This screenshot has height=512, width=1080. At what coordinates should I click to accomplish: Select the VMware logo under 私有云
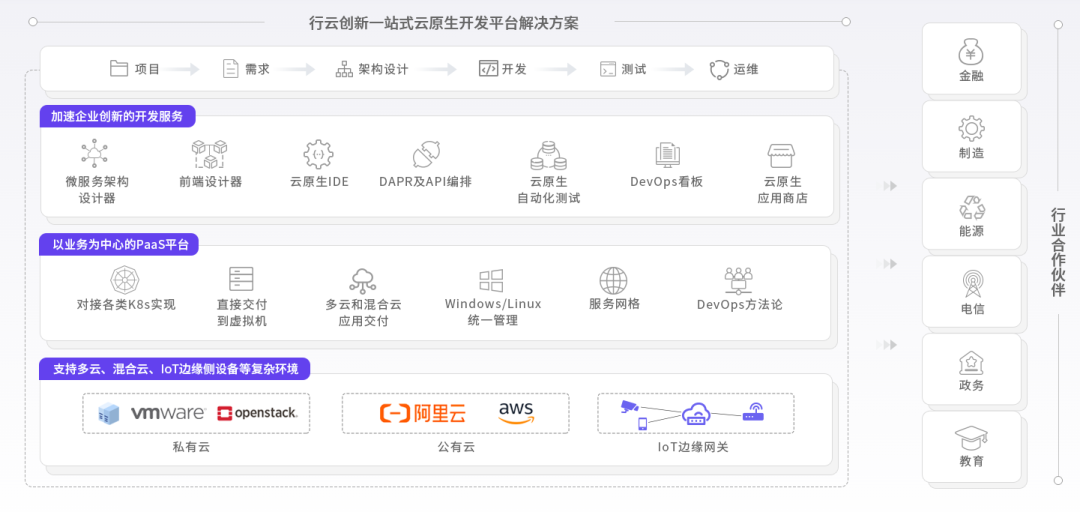pyautogui.click(x=168, y=412)
